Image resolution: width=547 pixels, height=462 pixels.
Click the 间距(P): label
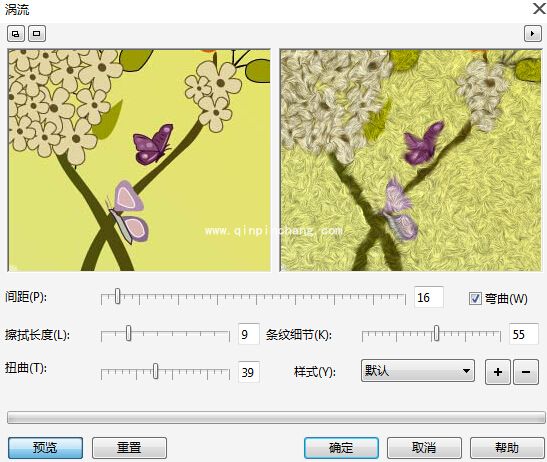pyautogui.click(x=26, y=297)
